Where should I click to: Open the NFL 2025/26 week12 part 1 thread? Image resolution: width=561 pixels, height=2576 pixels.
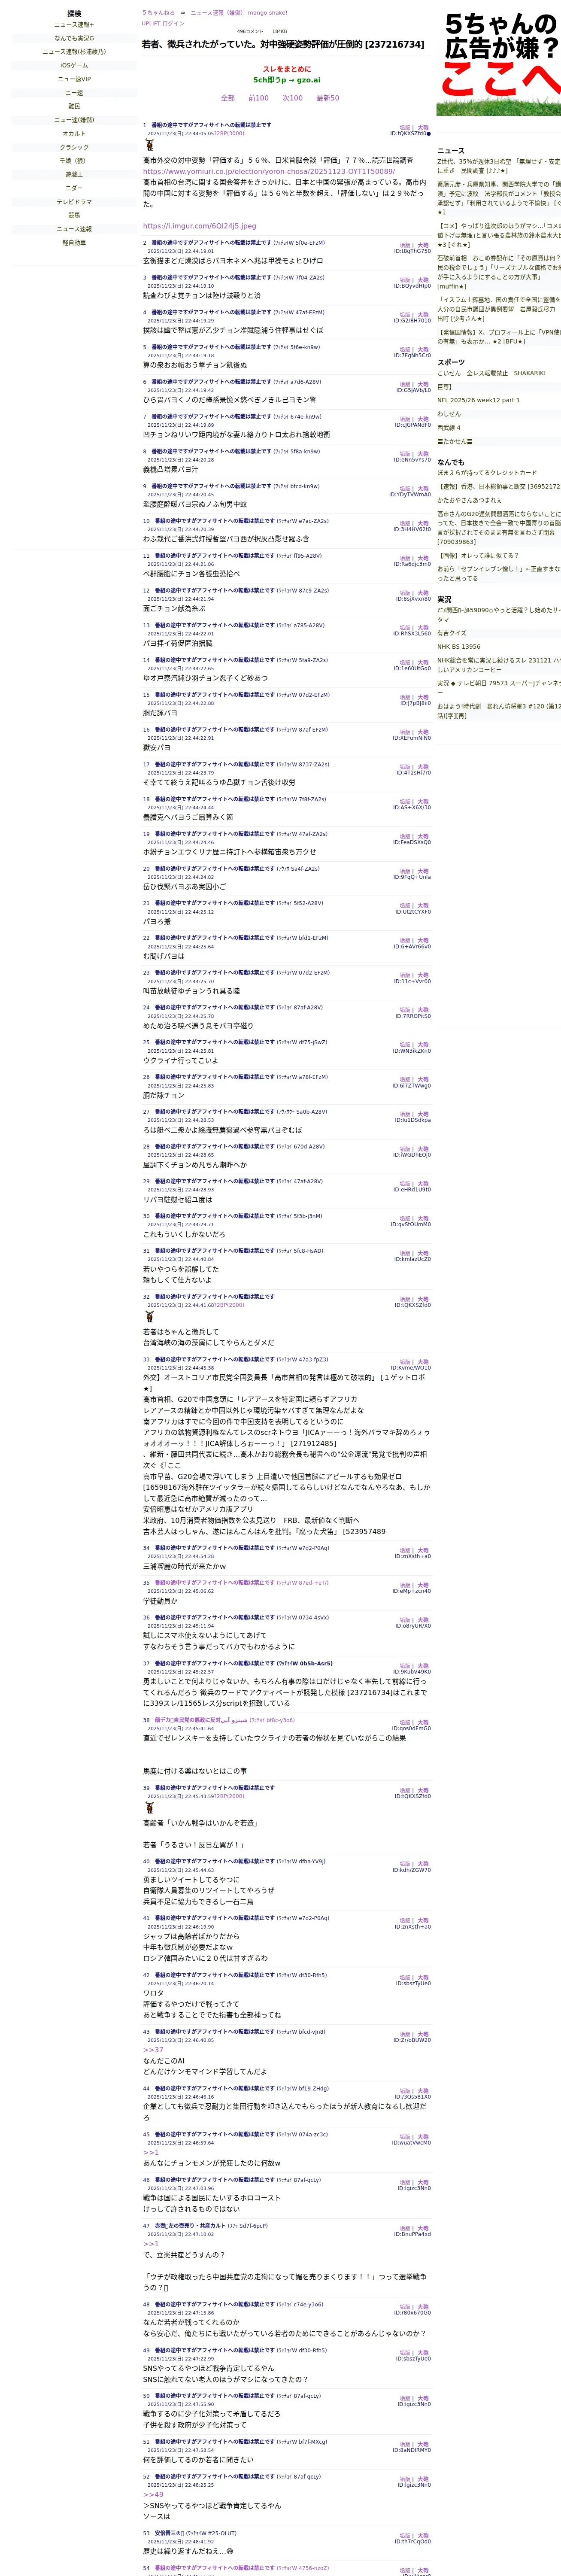478,400
